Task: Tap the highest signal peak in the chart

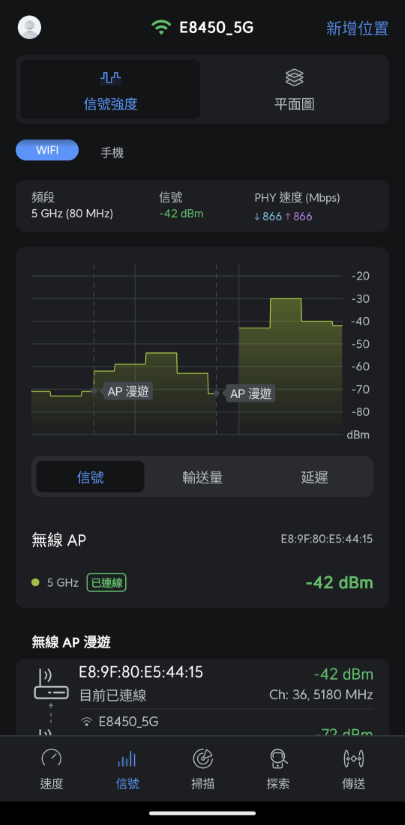Action: 286,299
